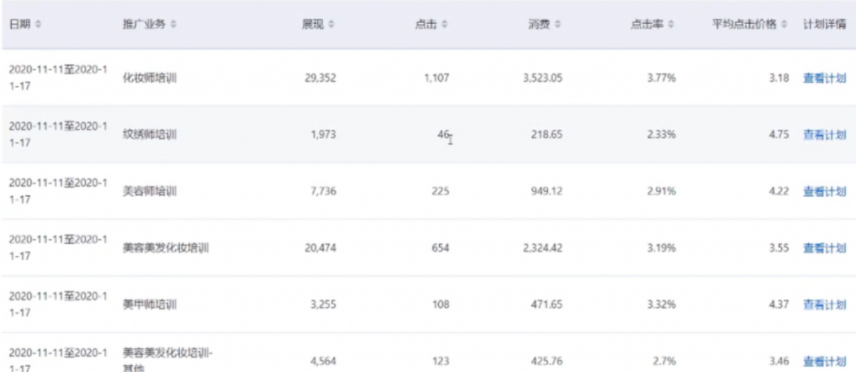Open 查看计划 for 纹绣师培训 row
This screenshot has width=865, height=372.
click(x=824, y=135)
